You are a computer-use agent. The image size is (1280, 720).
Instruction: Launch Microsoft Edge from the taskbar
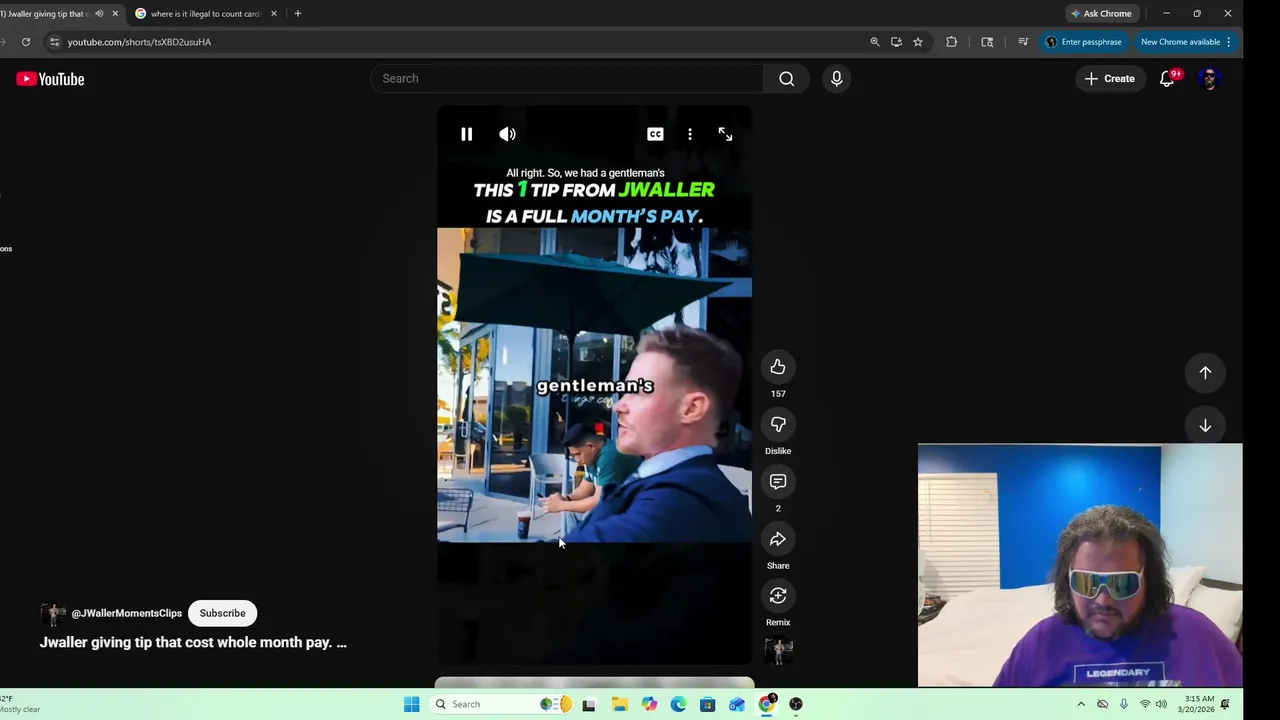coord(678,704)
